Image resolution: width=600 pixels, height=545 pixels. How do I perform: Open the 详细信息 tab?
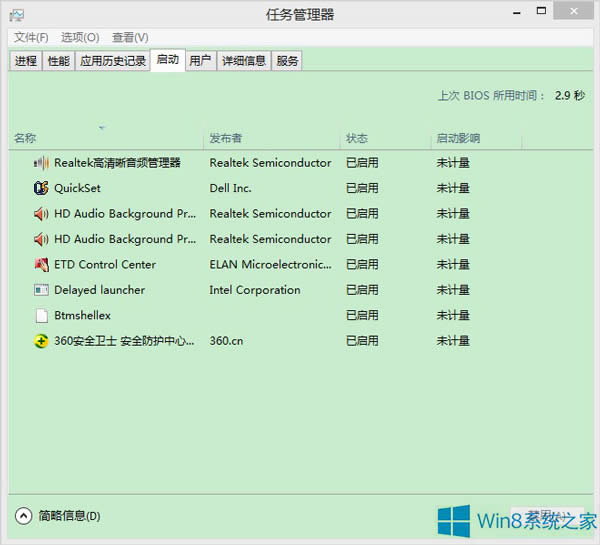point(244,61)
